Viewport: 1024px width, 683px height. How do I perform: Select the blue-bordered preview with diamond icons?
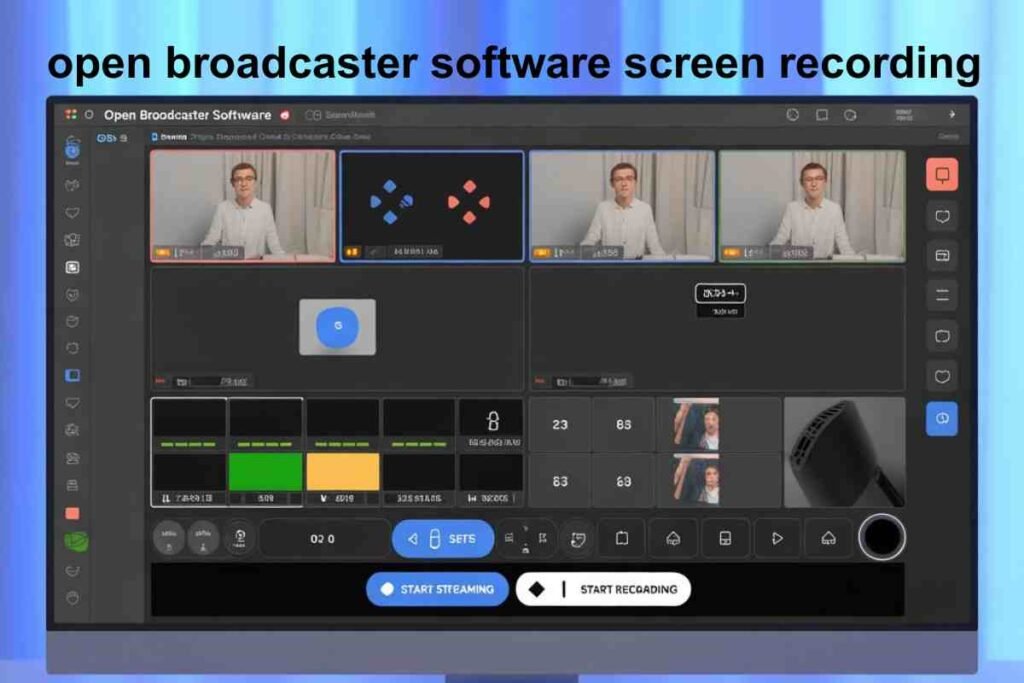click(432, 206)
